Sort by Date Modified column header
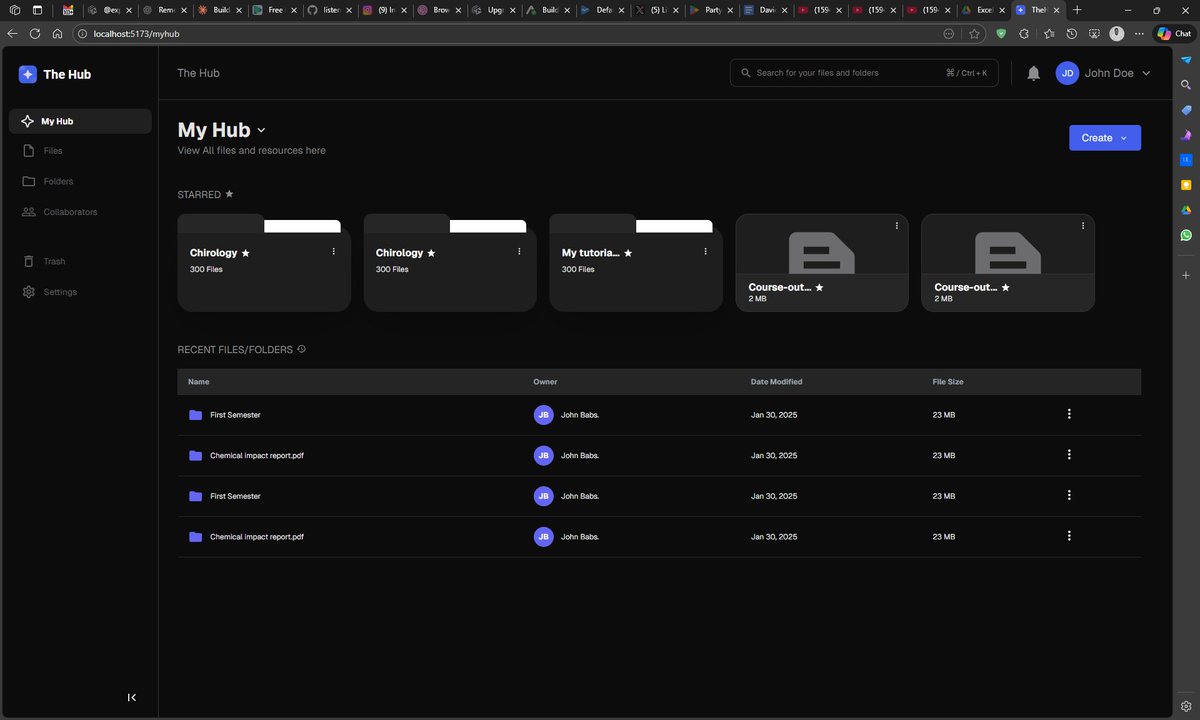Viewport: 1200px width, 720px height. point(776,382)
